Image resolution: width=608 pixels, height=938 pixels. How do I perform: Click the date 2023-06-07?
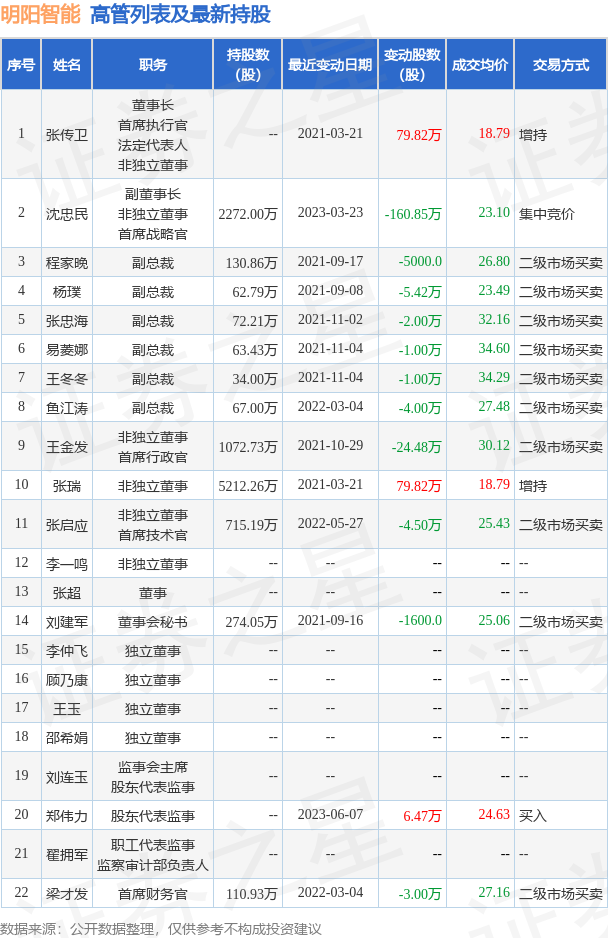330,815
